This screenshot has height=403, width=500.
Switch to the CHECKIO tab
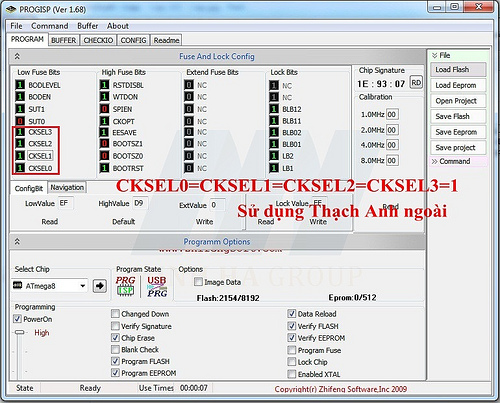[98, 40]
